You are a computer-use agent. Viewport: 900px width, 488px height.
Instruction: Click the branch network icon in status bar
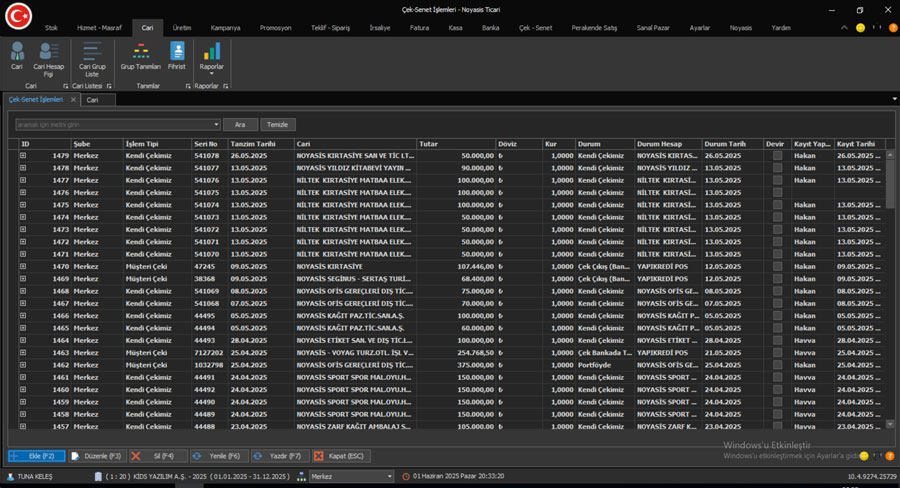[301, 477]
